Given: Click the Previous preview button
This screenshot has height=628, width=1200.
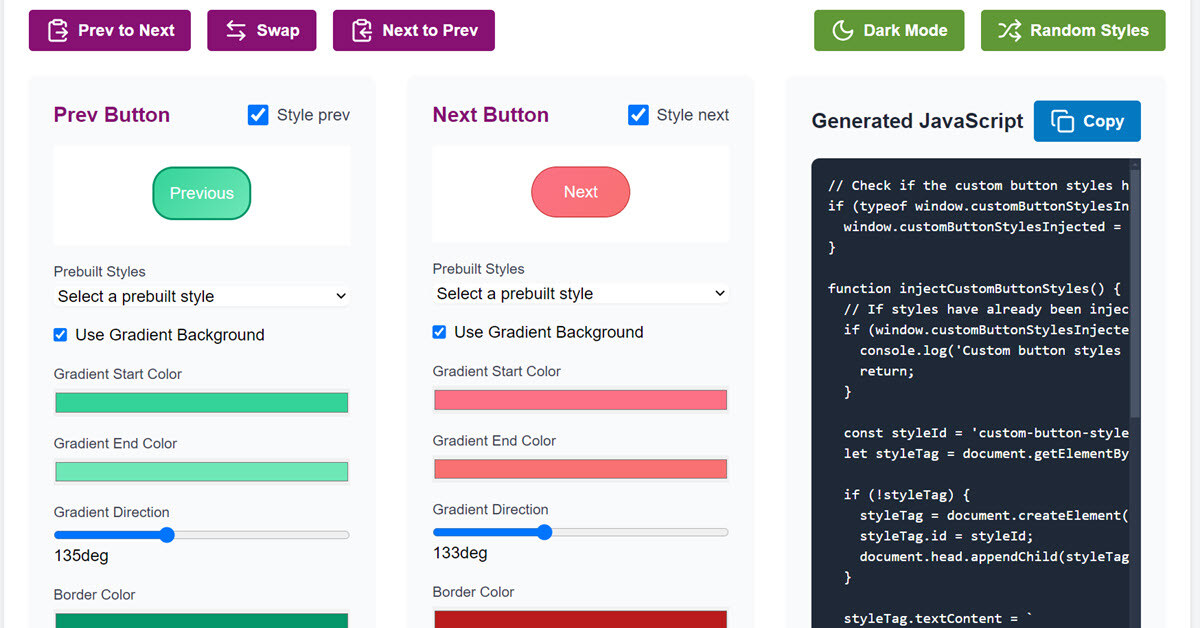Looking at the screenshot, I should (x=201, y=193).
